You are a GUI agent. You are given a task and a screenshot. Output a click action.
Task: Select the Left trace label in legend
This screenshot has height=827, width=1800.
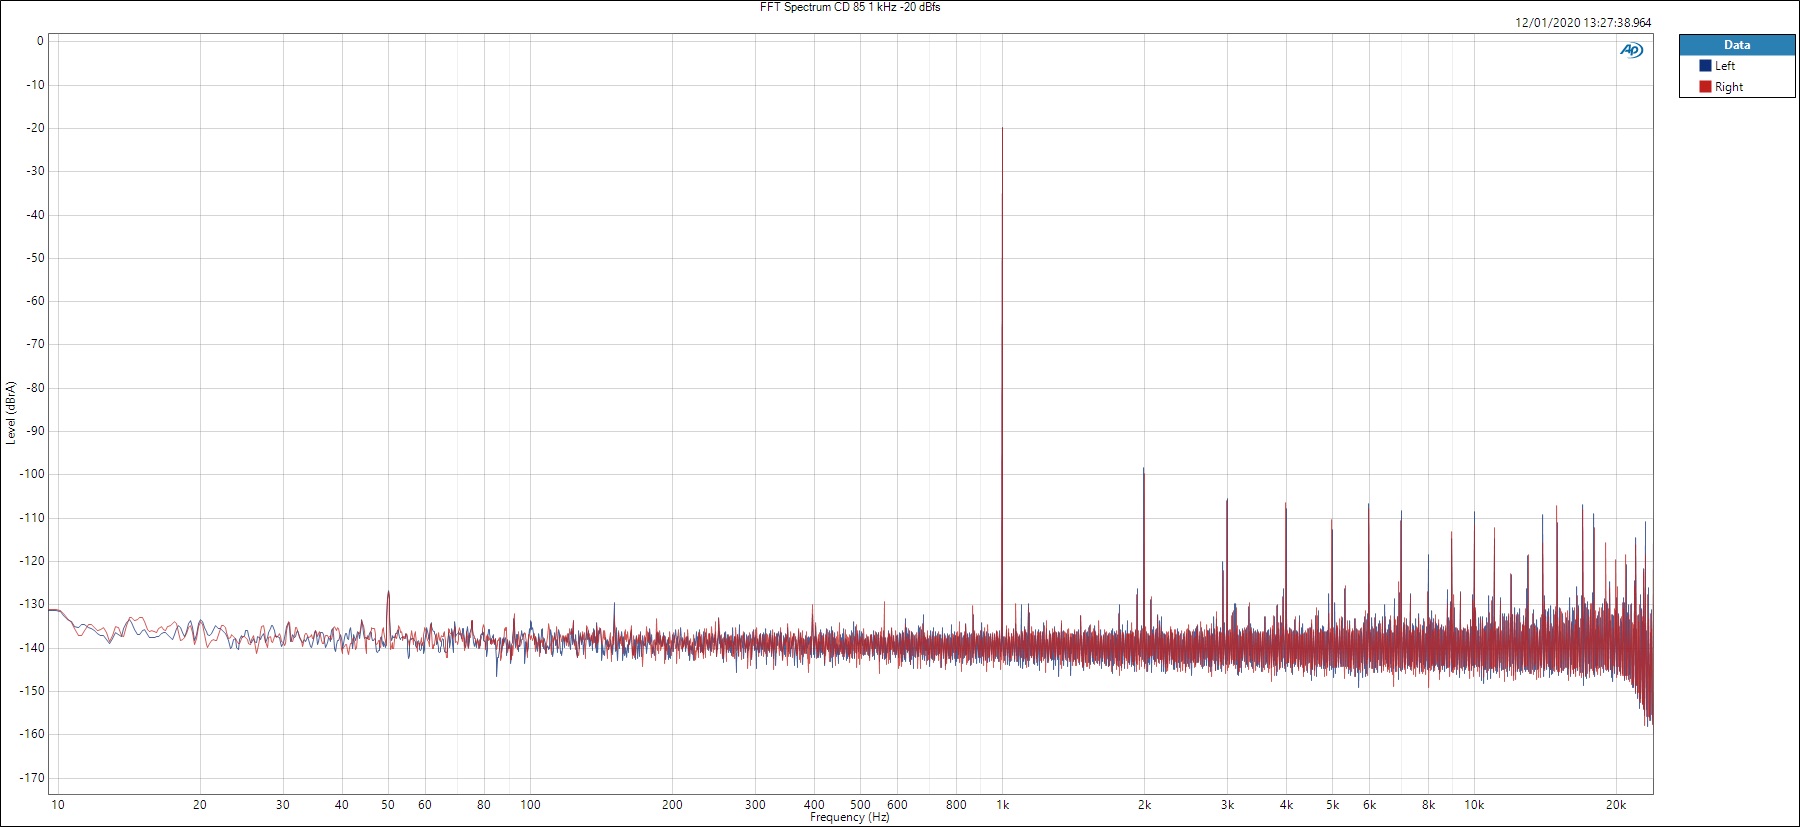[1725, 66]
